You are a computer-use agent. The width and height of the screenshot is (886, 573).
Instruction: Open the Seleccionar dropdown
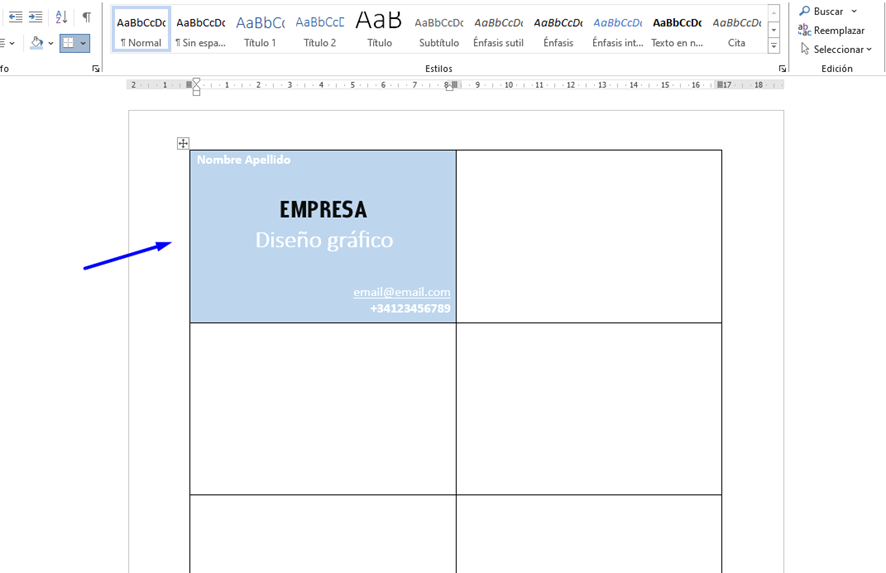836,49
